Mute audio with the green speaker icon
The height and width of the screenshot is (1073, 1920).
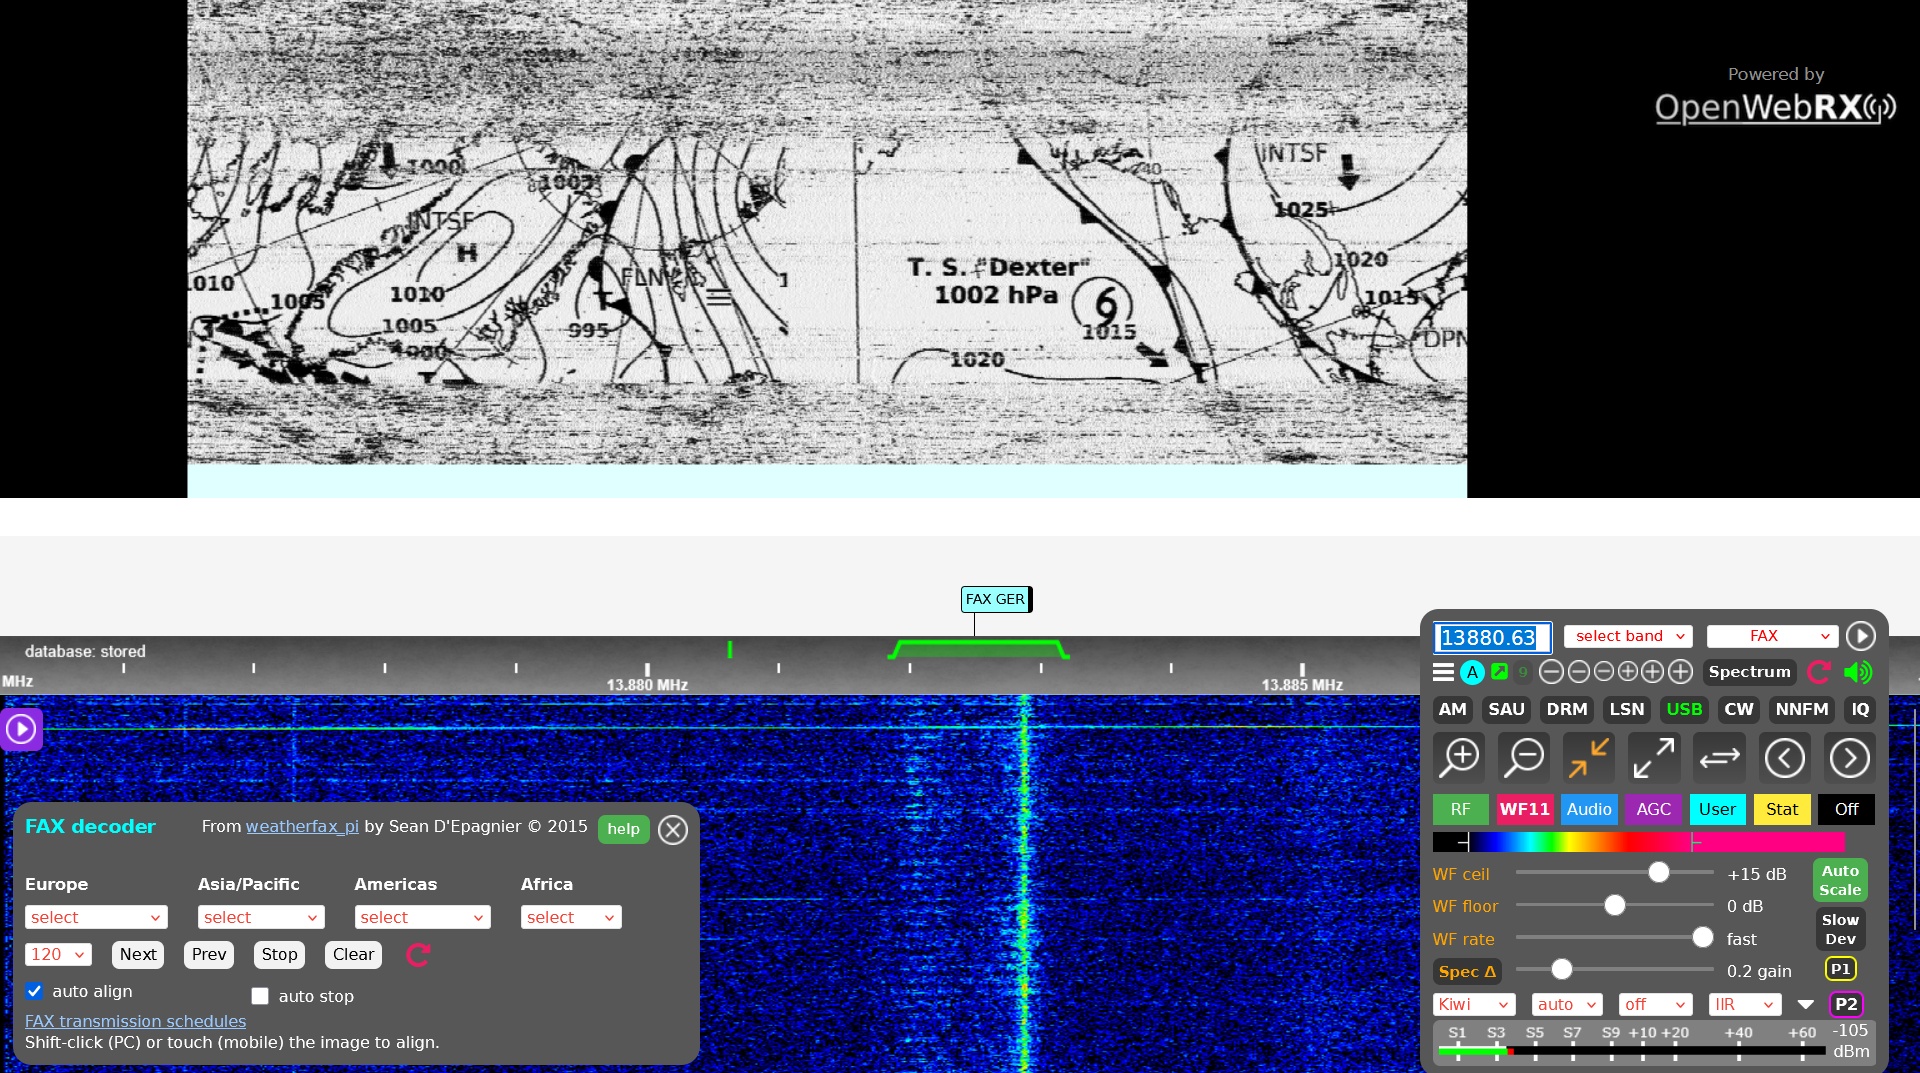tap(1859, 672)
